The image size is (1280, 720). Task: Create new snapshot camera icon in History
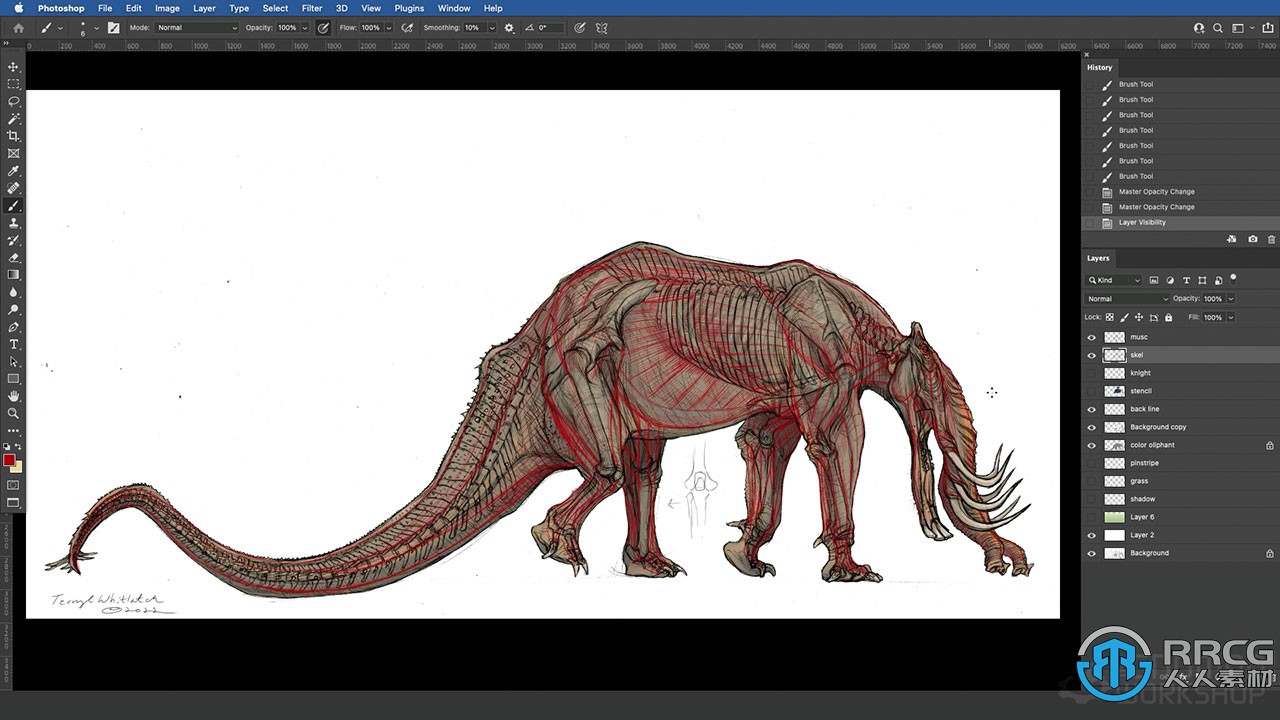point(1252,239)
